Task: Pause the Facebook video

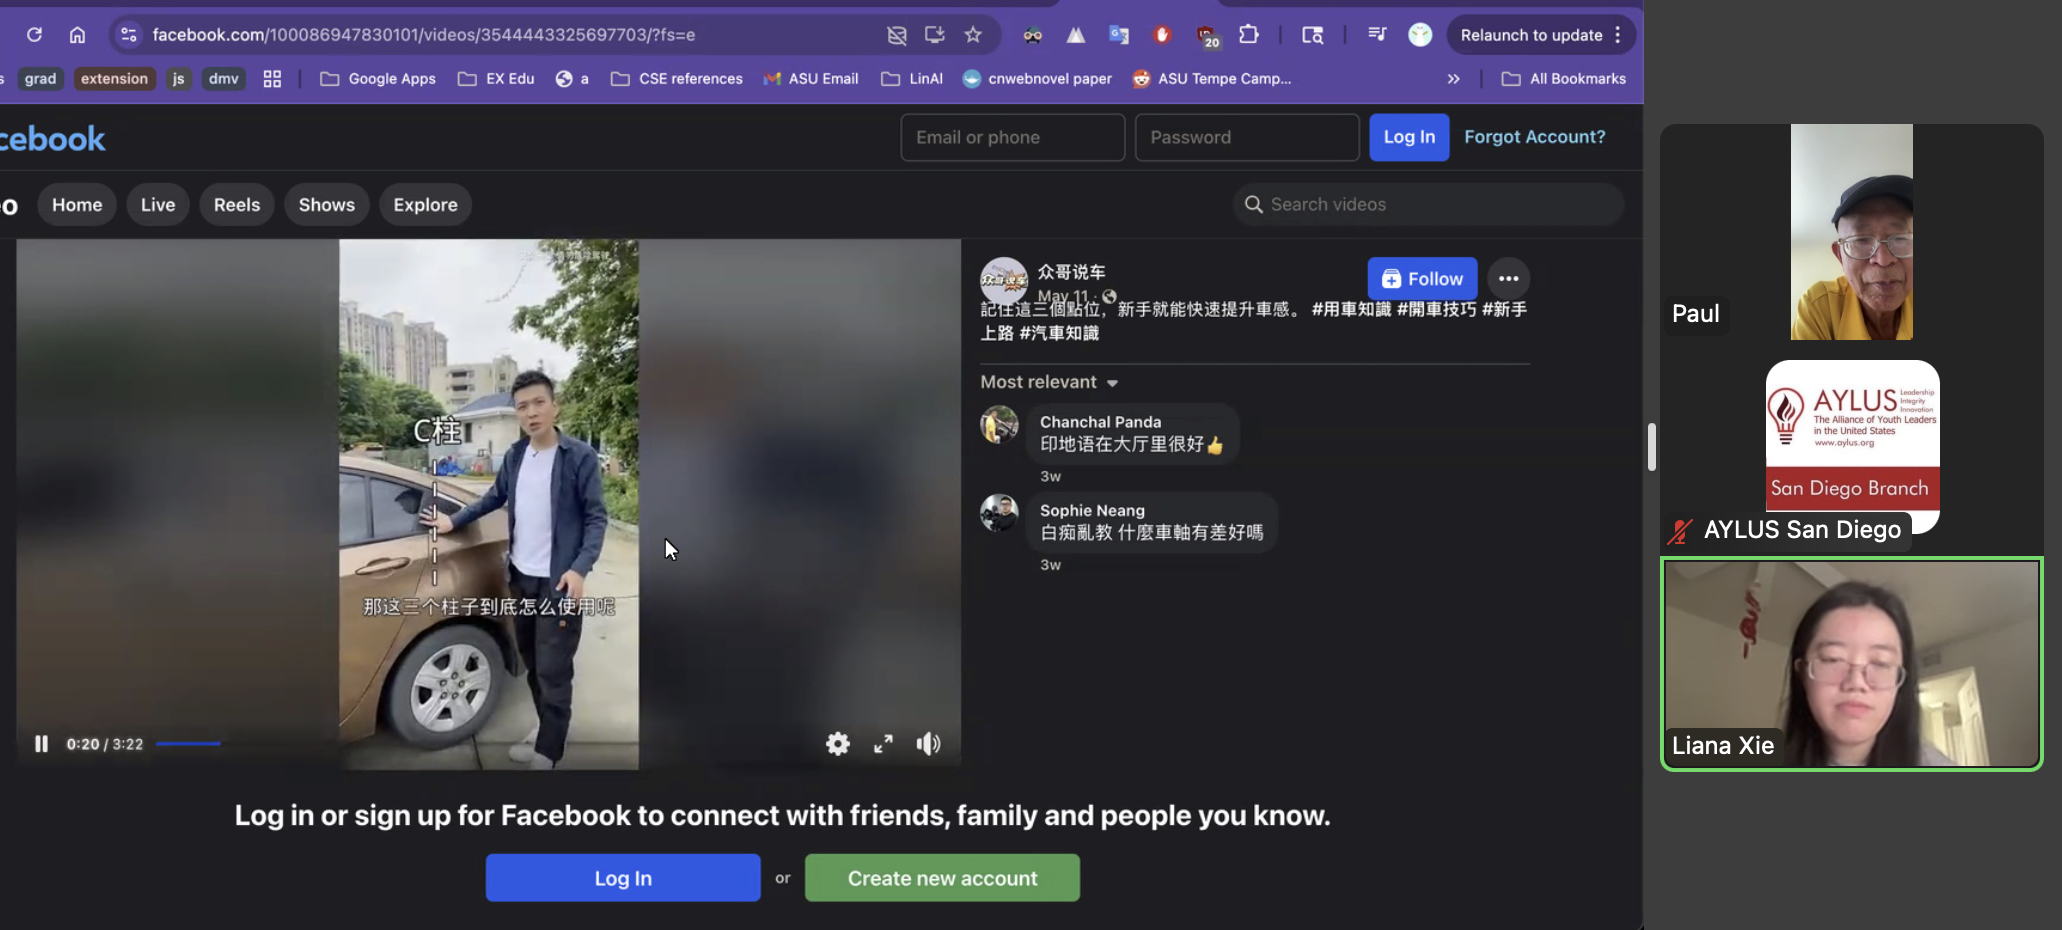Action: (41, 744)
